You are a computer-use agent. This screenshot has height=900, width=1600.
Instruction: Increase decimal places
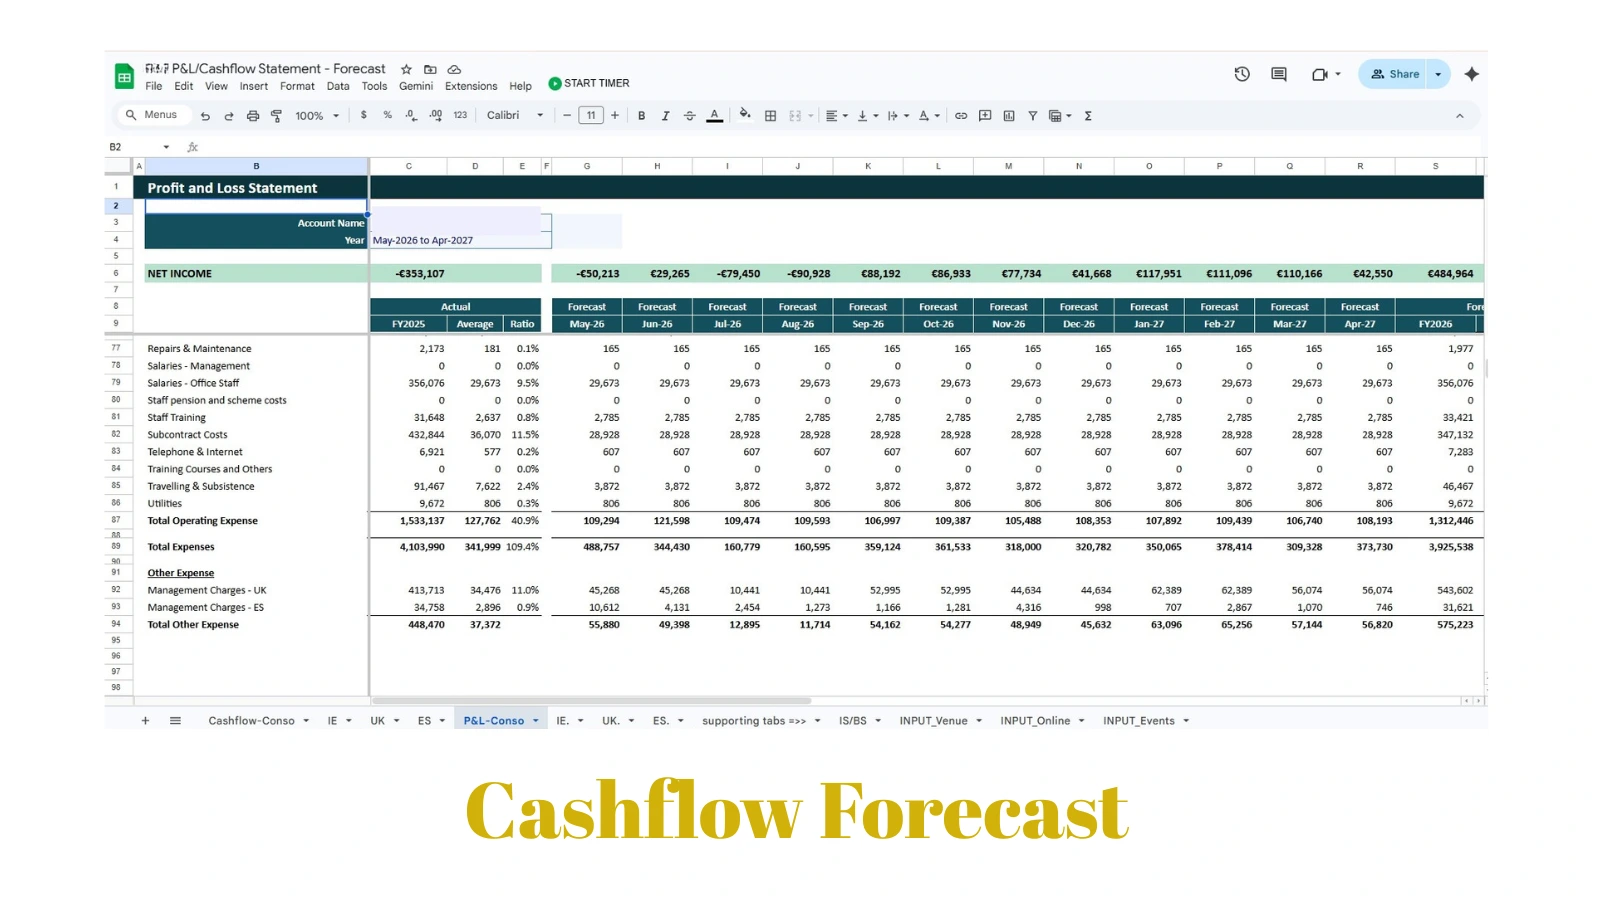point(436,116)
